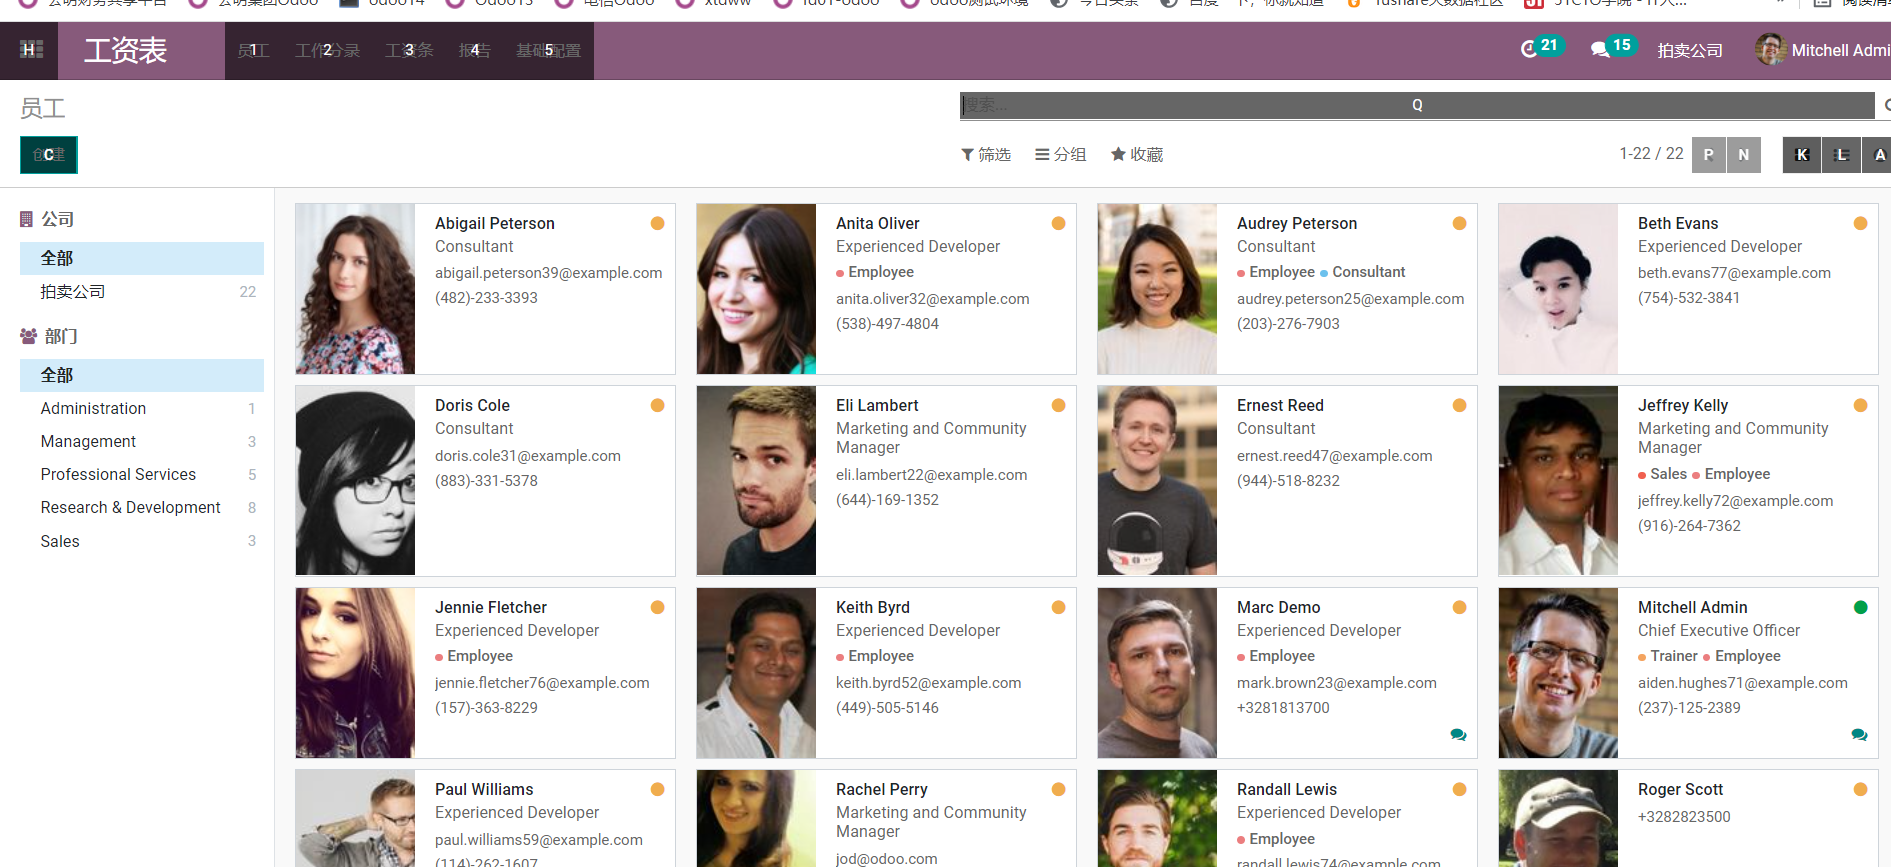This screenshot has height=867, width=1891.
Task: Filter by the Research & Development department
Action: click(x=142, y=507)
